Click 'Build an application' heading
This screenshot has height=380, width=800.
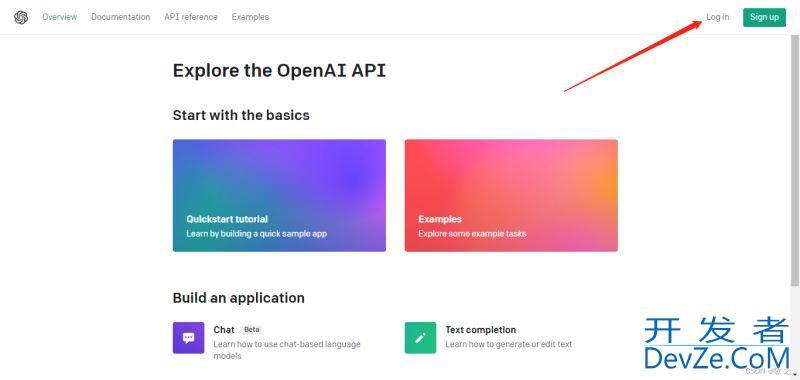click(x=239, y=298)
